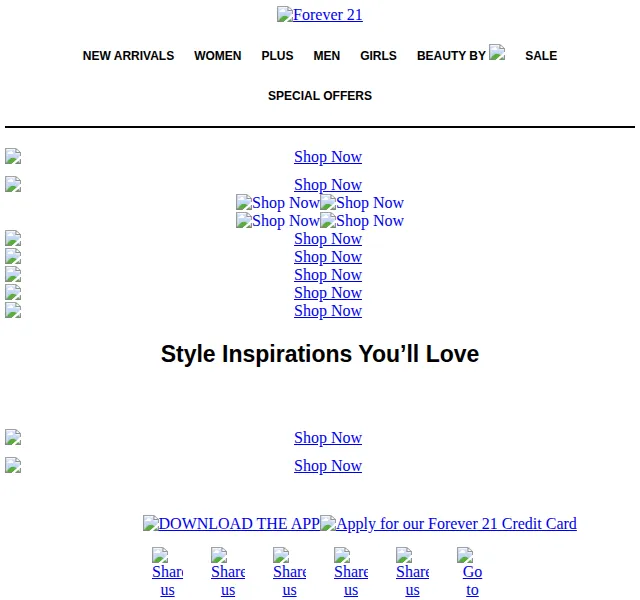640x600 pixels.
Task: Click the Share us icon next to Go to
Action: [412, 573]
